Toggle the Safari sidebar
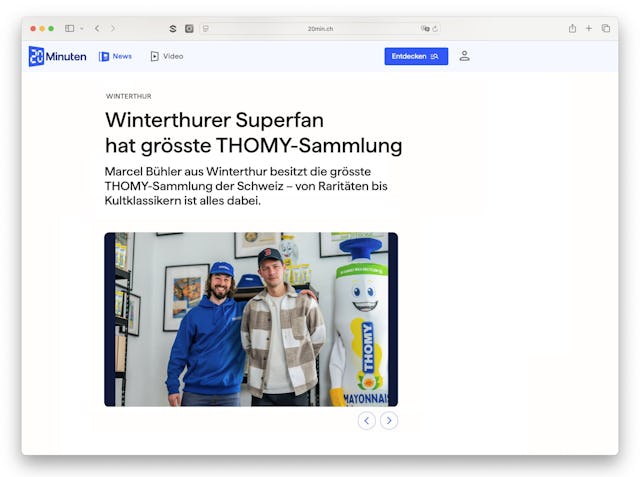 tap(69, 28)
